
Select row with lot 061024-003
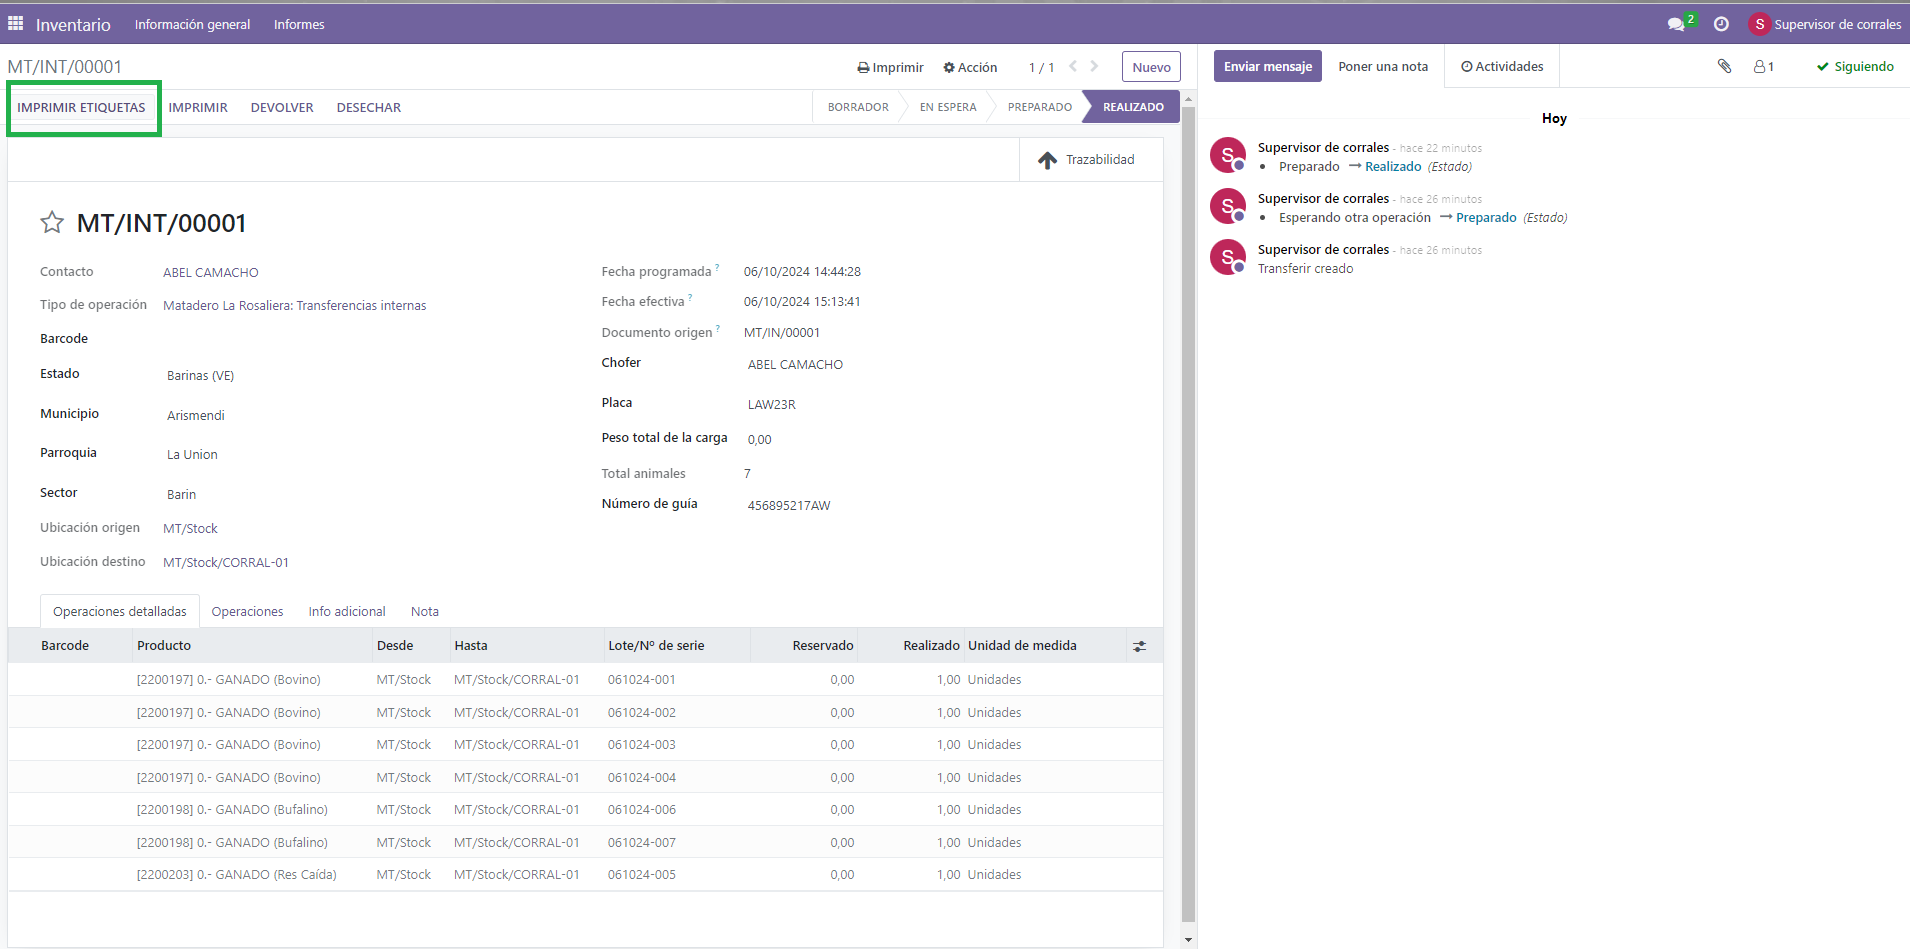coord(585,744)
